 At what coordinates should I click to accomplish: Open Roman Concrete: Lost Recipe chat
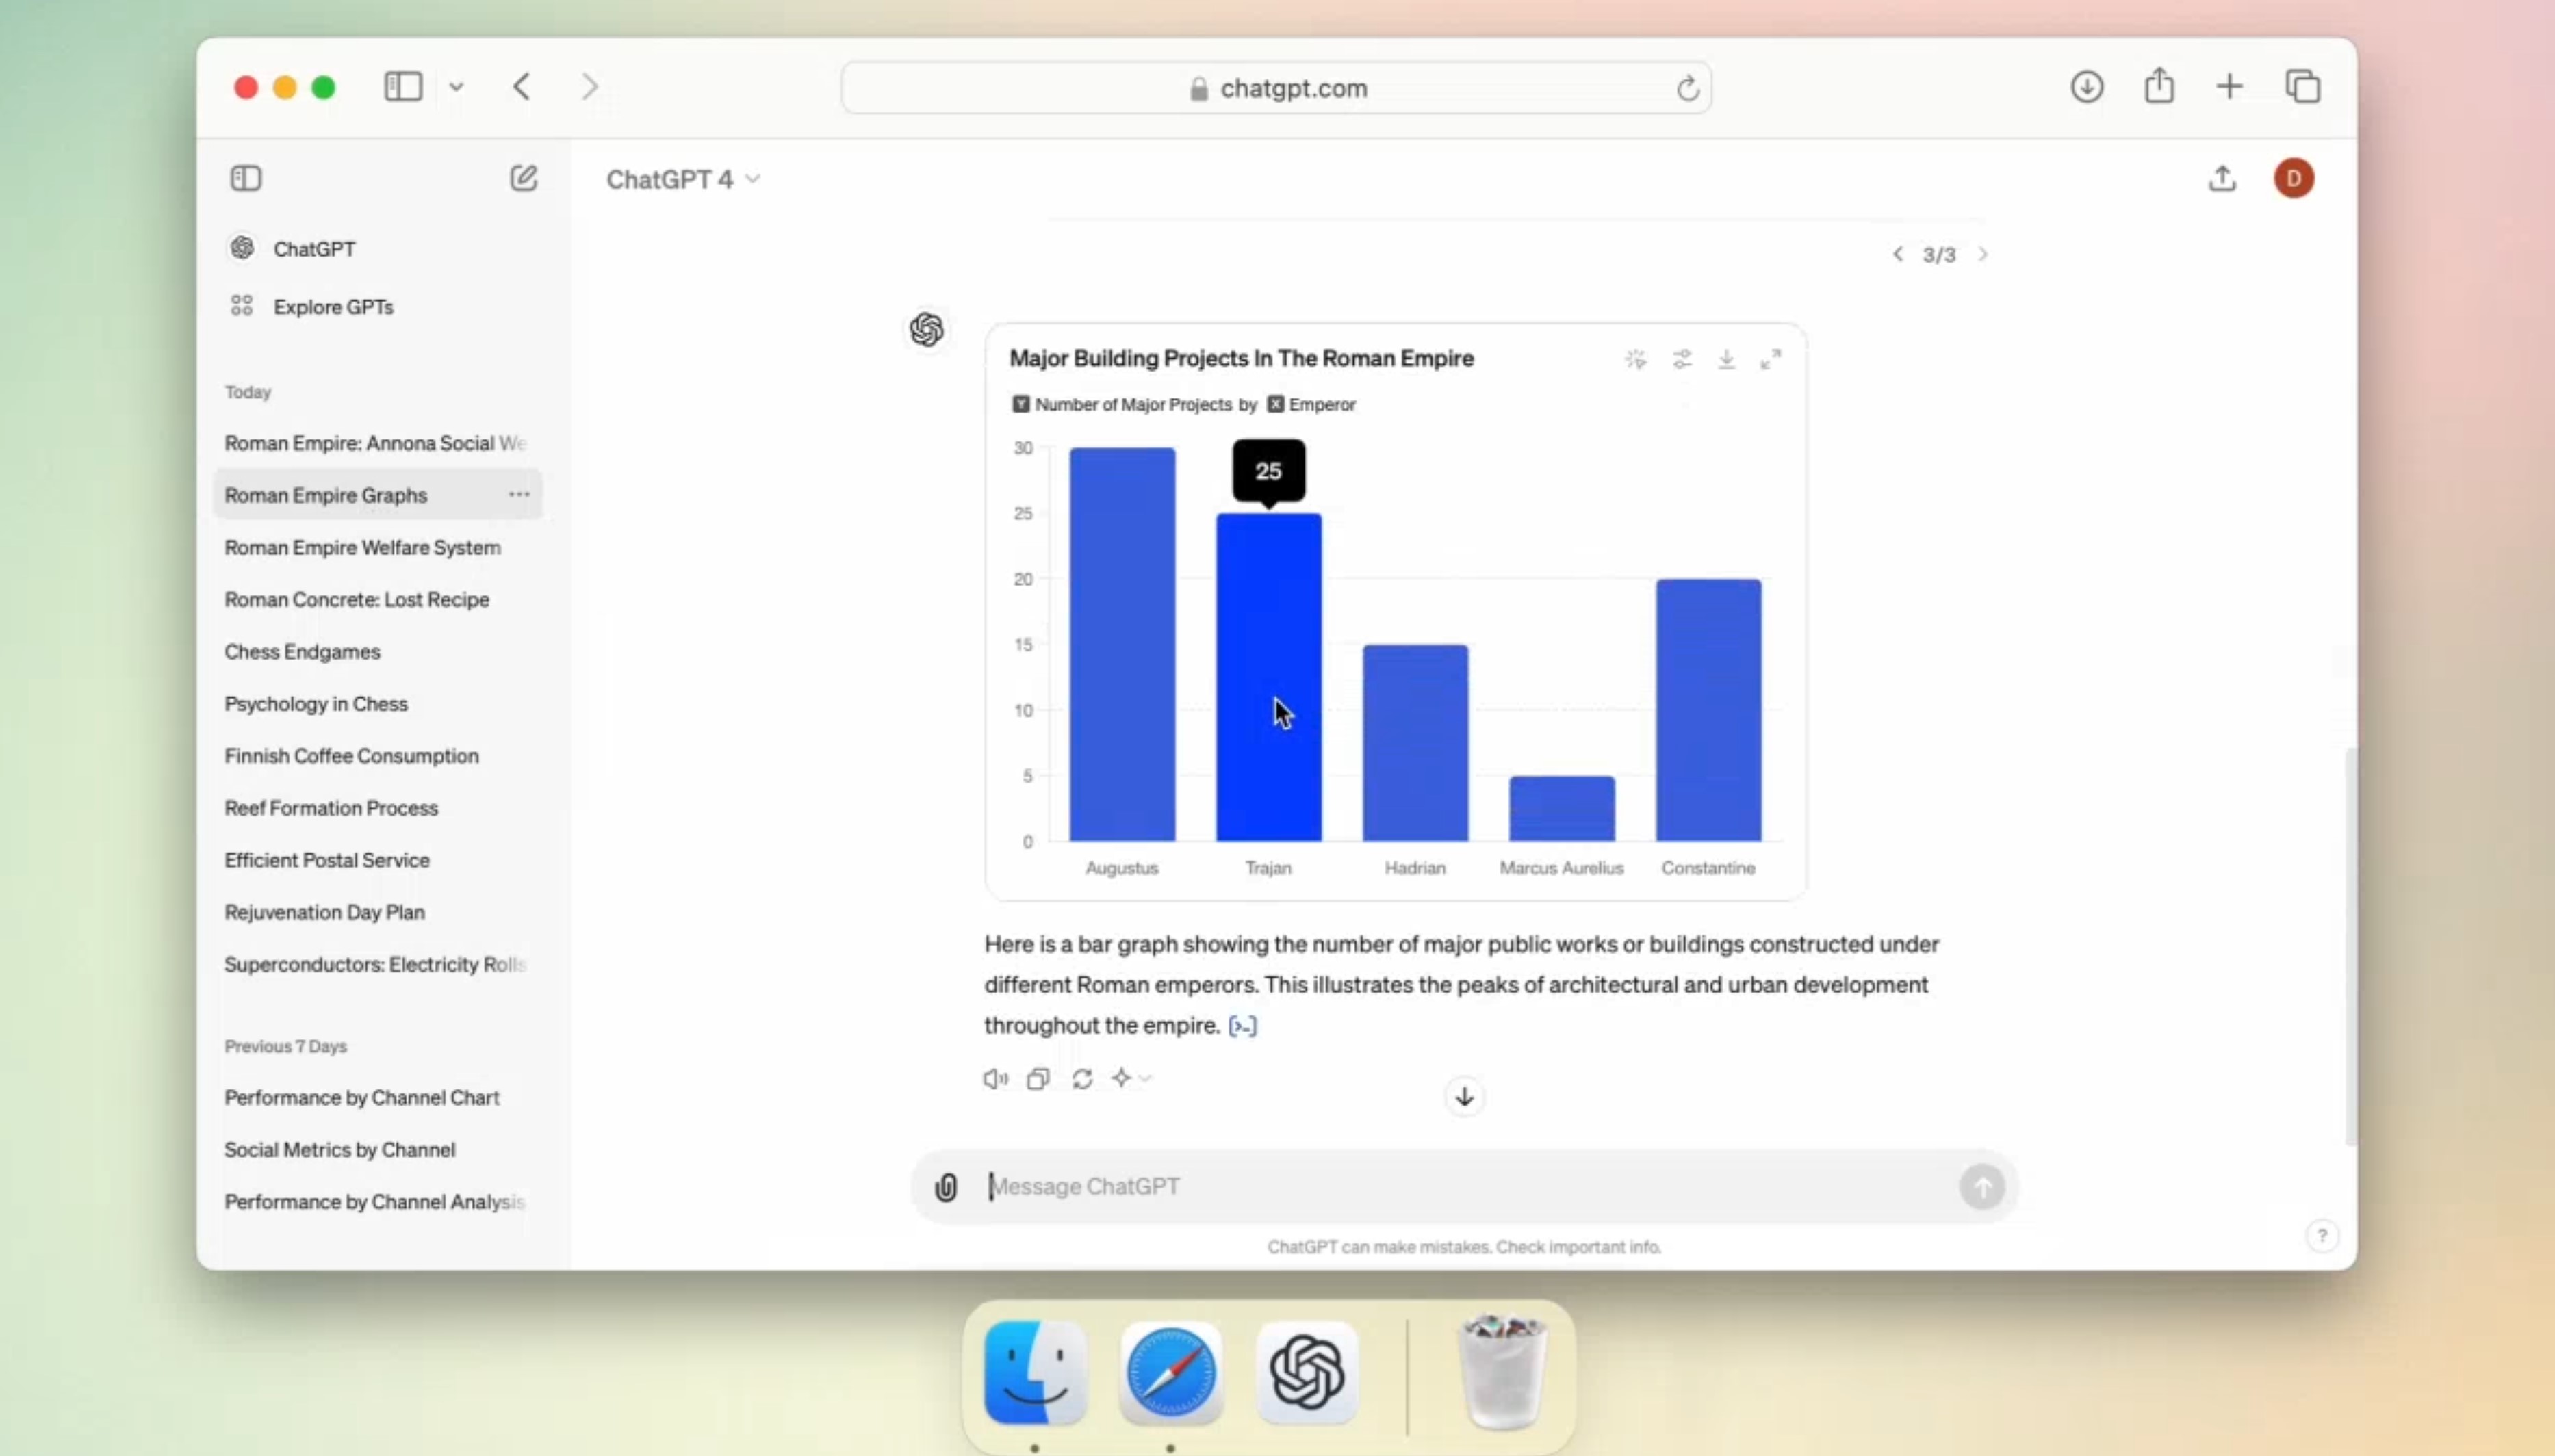(356, 599)
